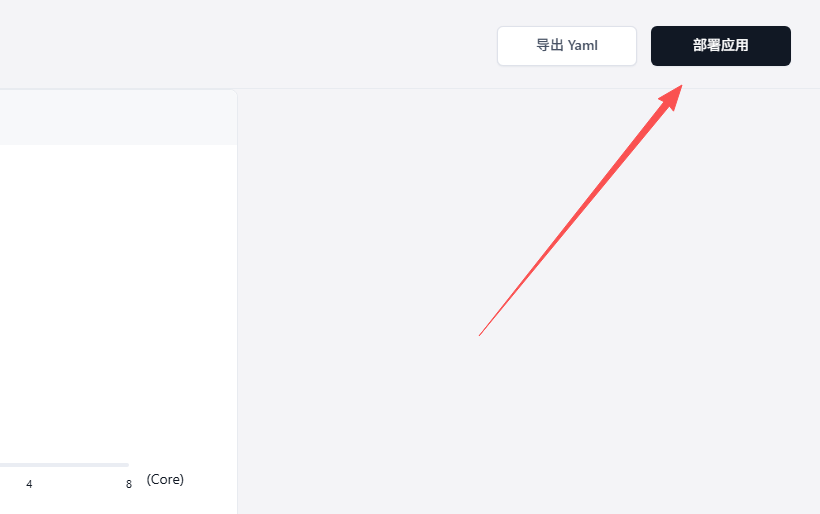
Task: Click slider track midway between 4 and 8
Action: pos(79,465)
